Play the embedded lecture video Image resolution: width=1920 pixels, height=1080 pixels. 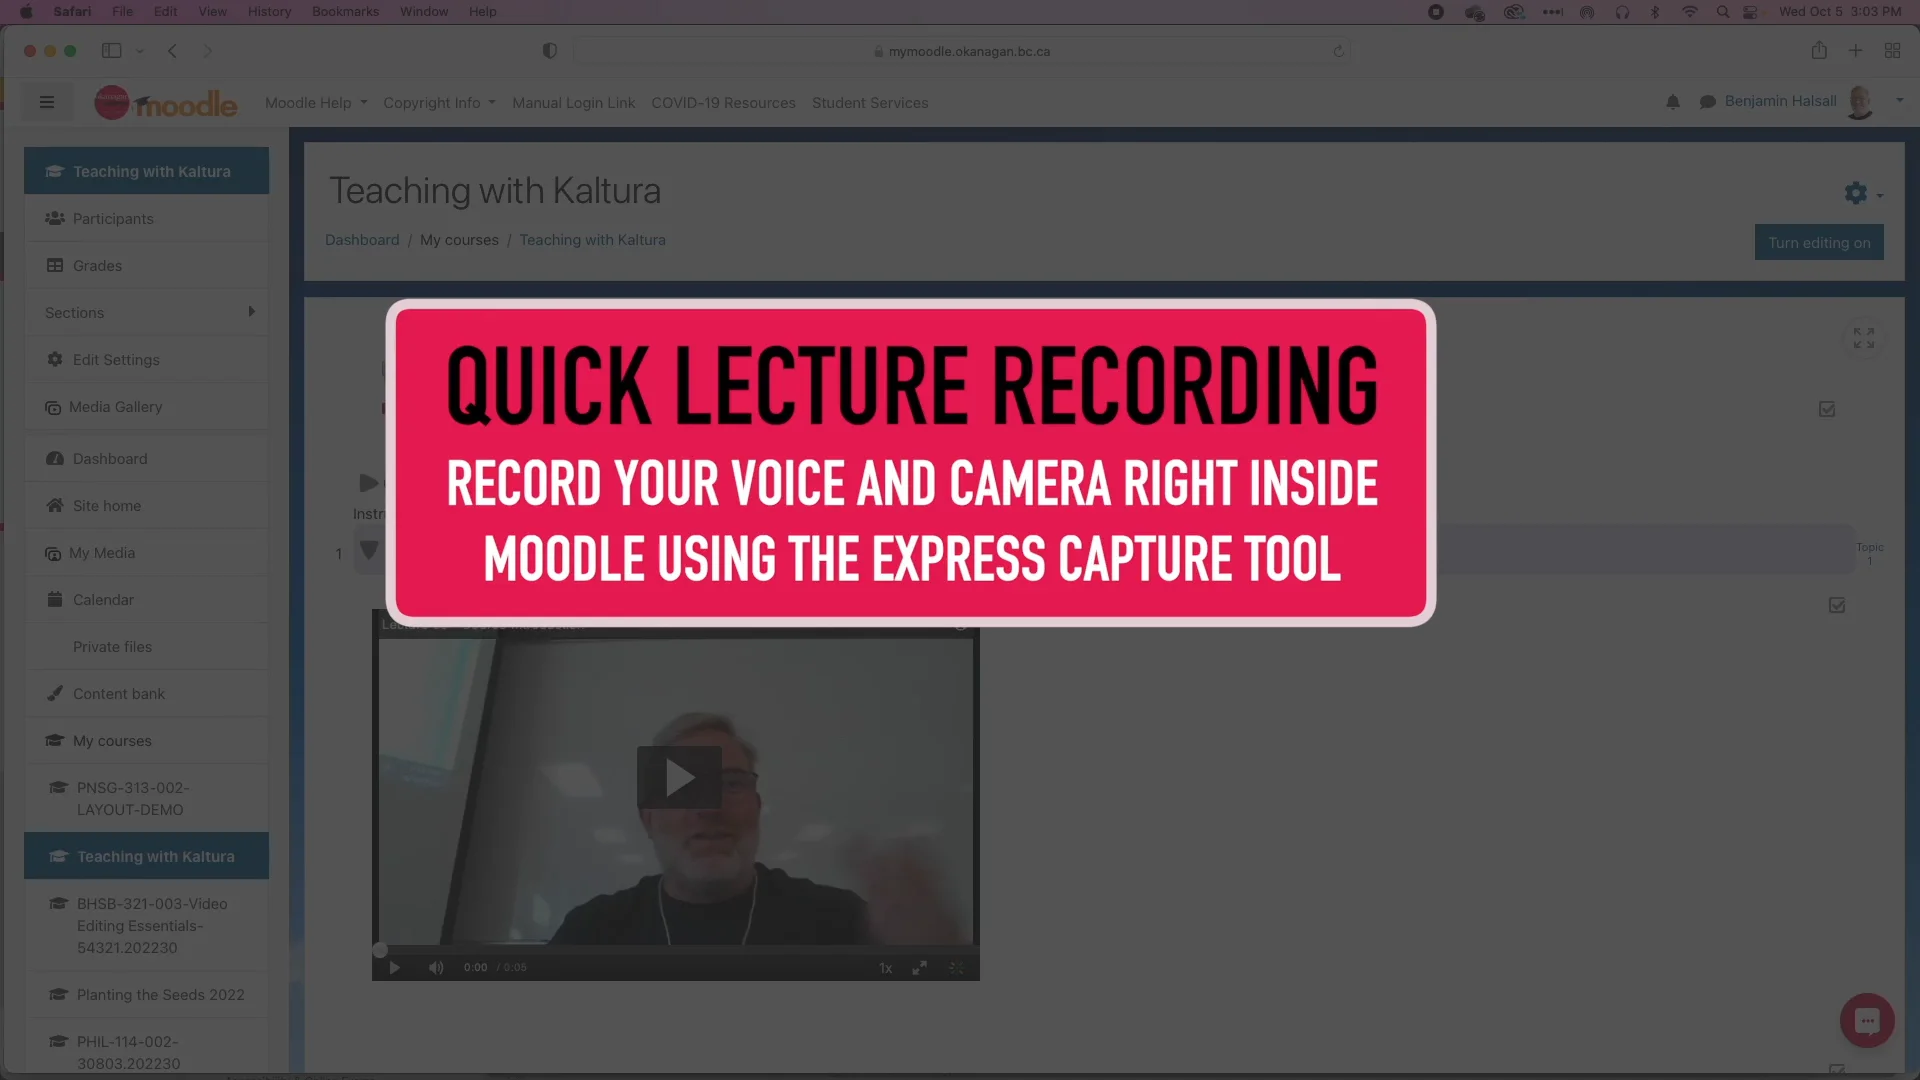(678, 776)
